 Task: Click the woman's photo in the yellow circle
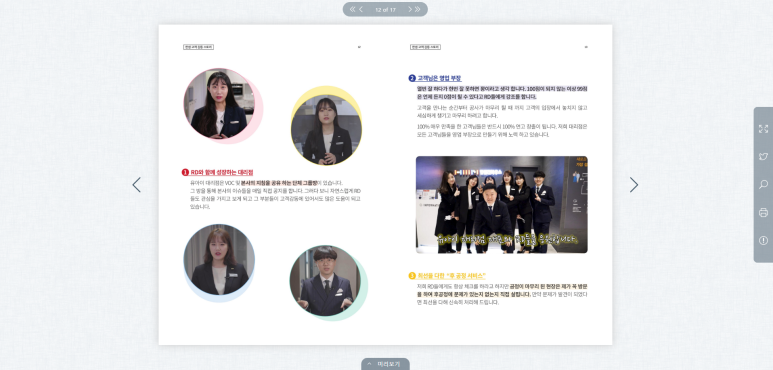point(326,130)
